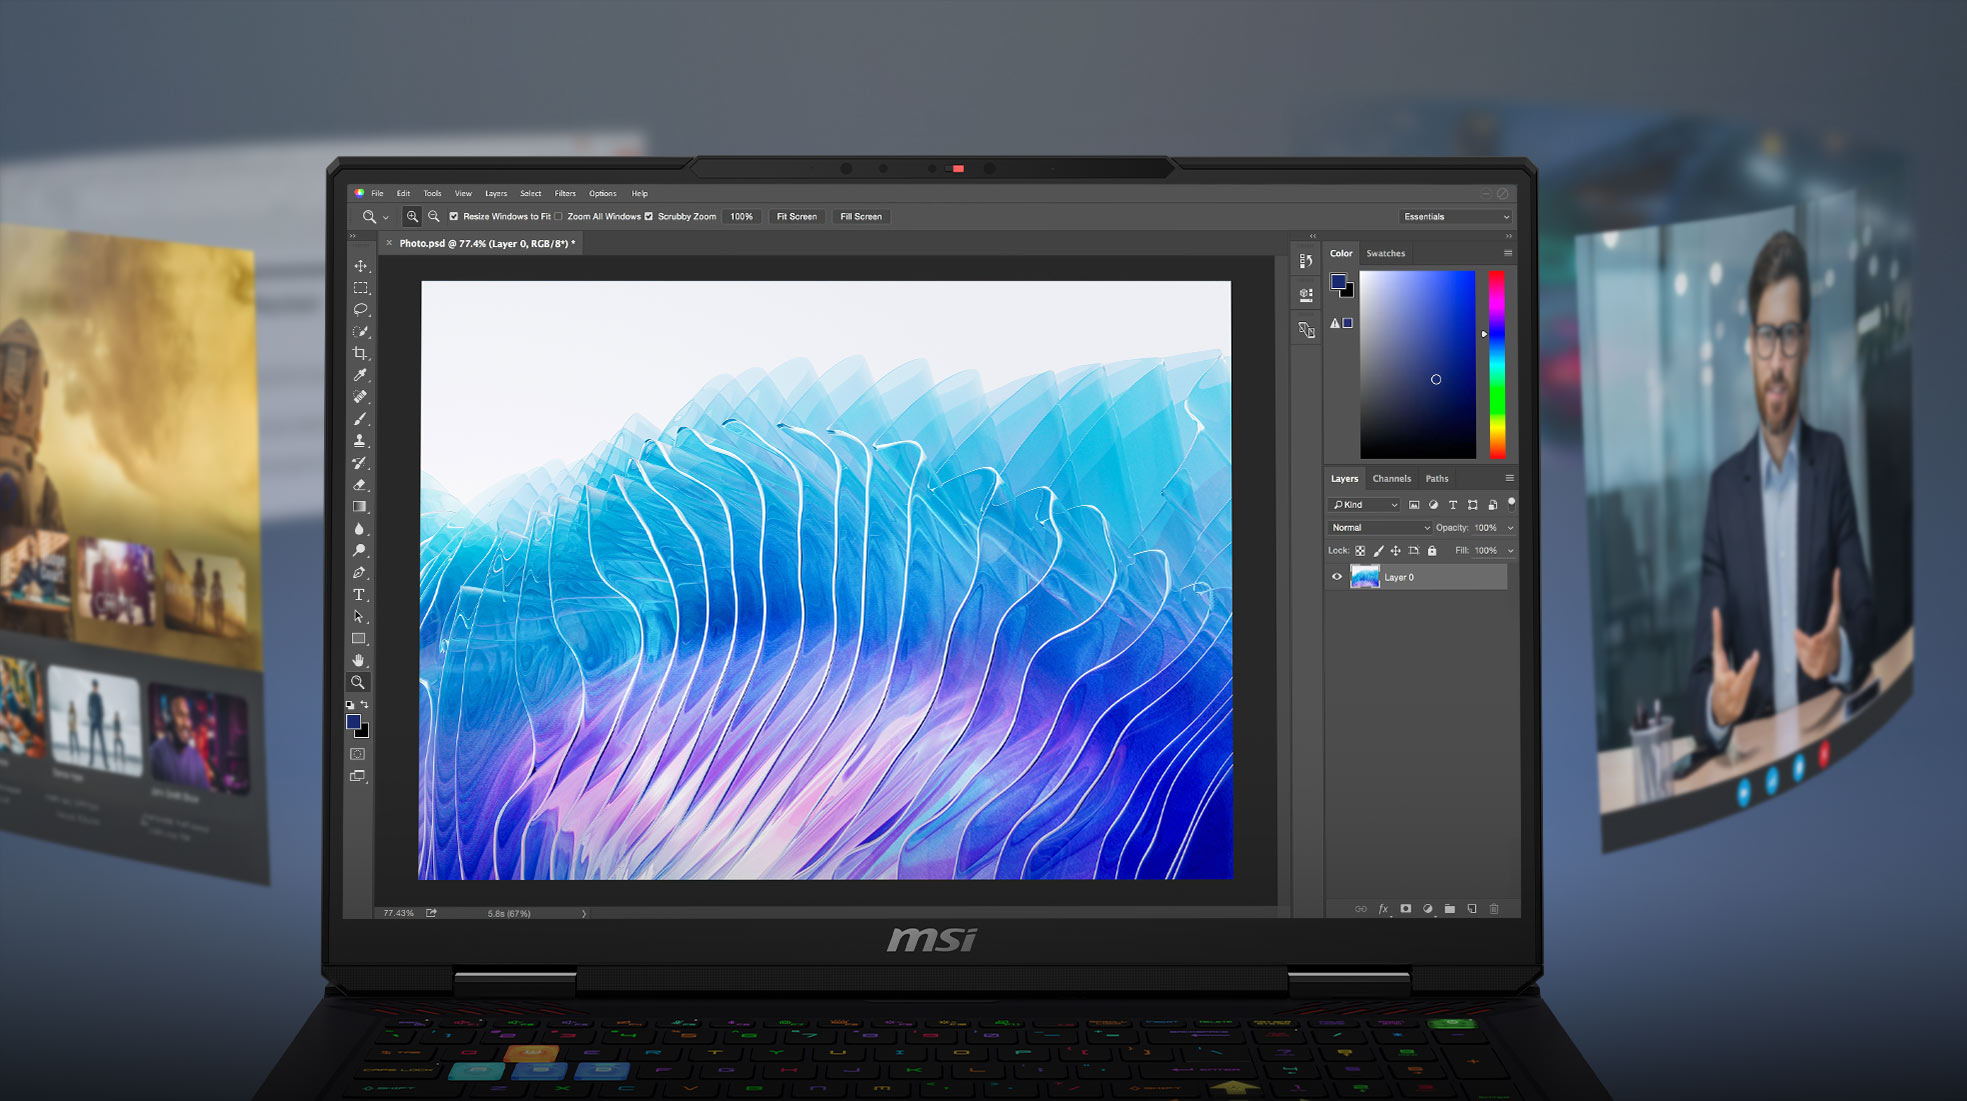Screen dimensions: 1967x1101
Task: Open the Kind filter dropdown
Action: coord(1363,504)
